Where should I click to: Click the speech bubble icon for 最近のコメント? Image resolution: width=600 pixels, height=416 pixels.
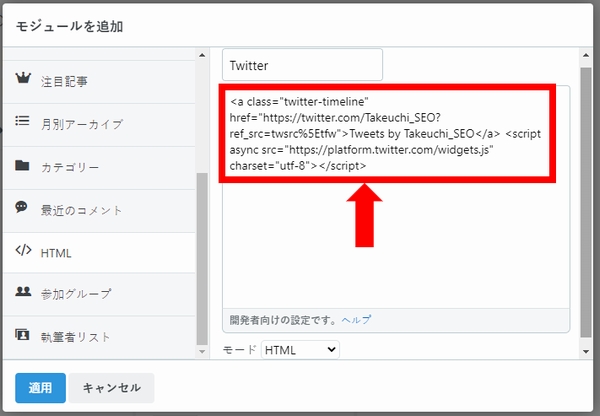21,207
